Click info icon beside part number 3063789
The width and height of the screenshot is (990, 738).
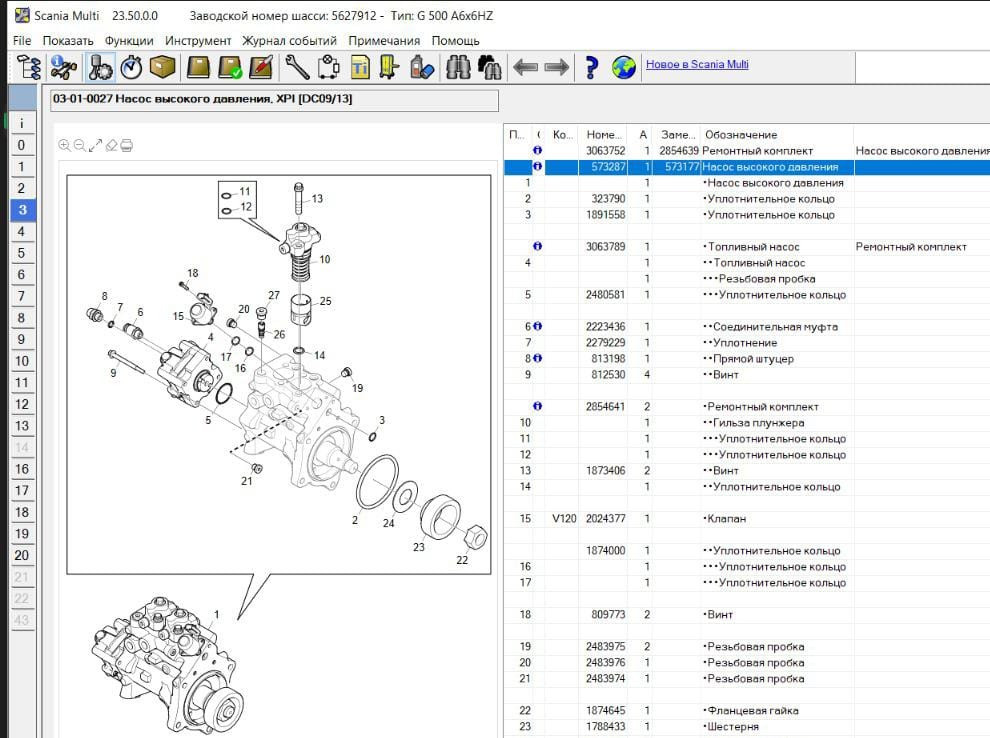(x=537, y=246)
